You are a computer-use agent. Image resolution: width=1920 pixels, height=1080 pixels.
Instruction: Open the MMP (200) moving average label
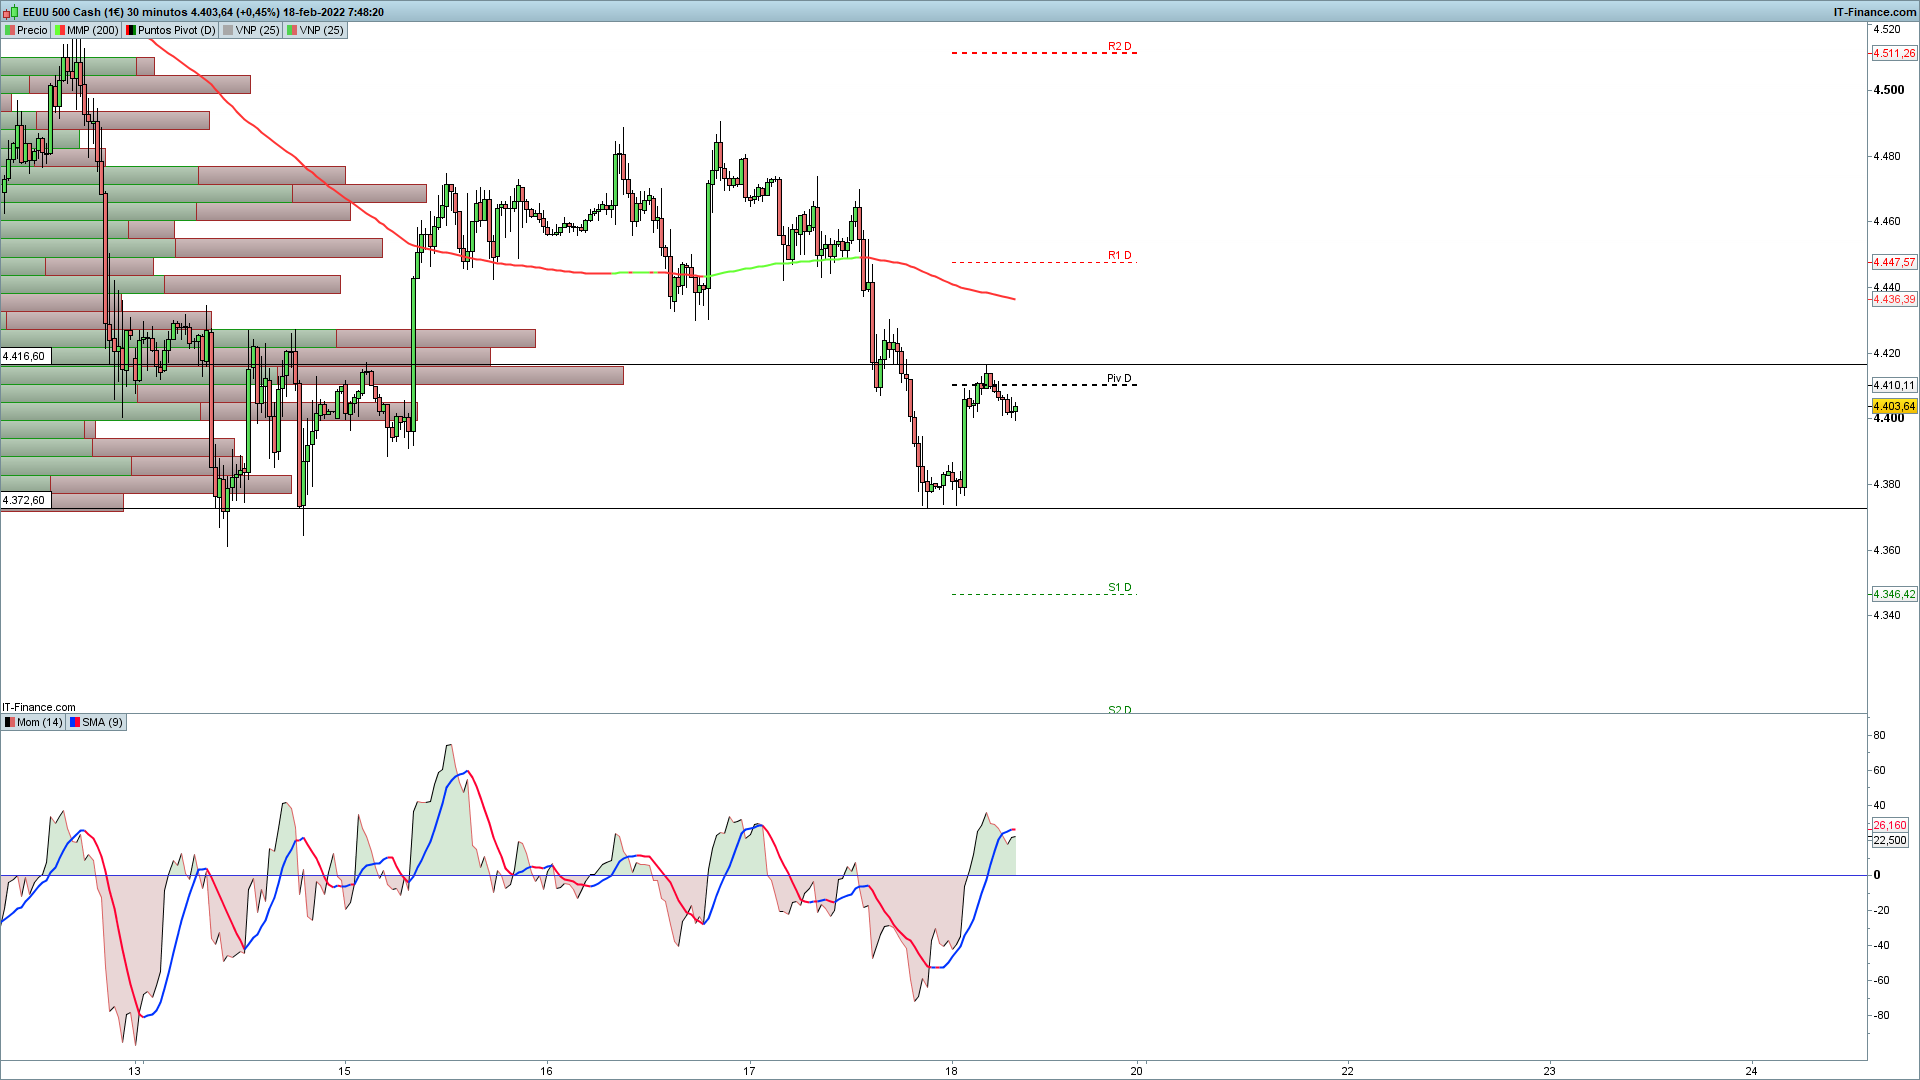pyautogui.click(x=87, y=30)
